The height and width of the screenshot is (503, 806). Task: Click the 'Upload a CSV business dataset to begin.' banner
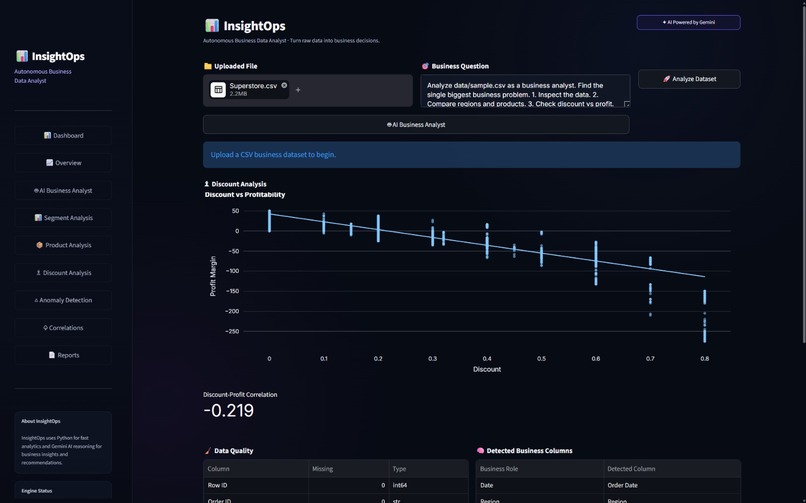[471, 155]
